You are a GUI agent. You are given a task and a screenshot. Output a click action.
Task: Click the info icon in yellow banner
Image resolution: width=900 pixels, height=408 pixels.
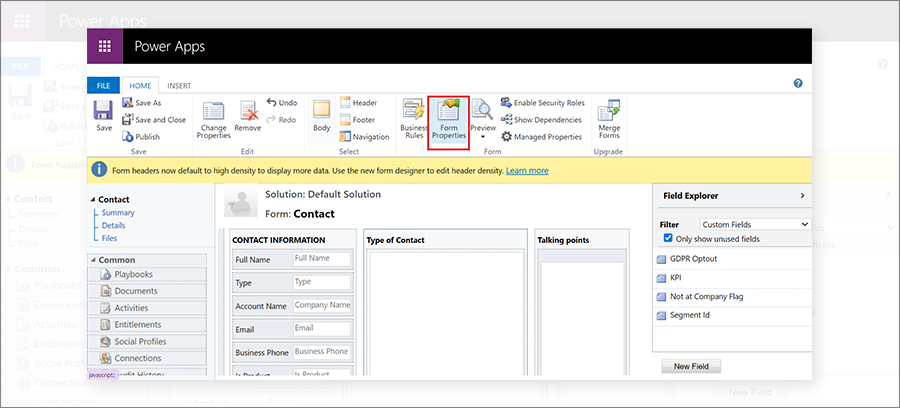coord(100,170)
